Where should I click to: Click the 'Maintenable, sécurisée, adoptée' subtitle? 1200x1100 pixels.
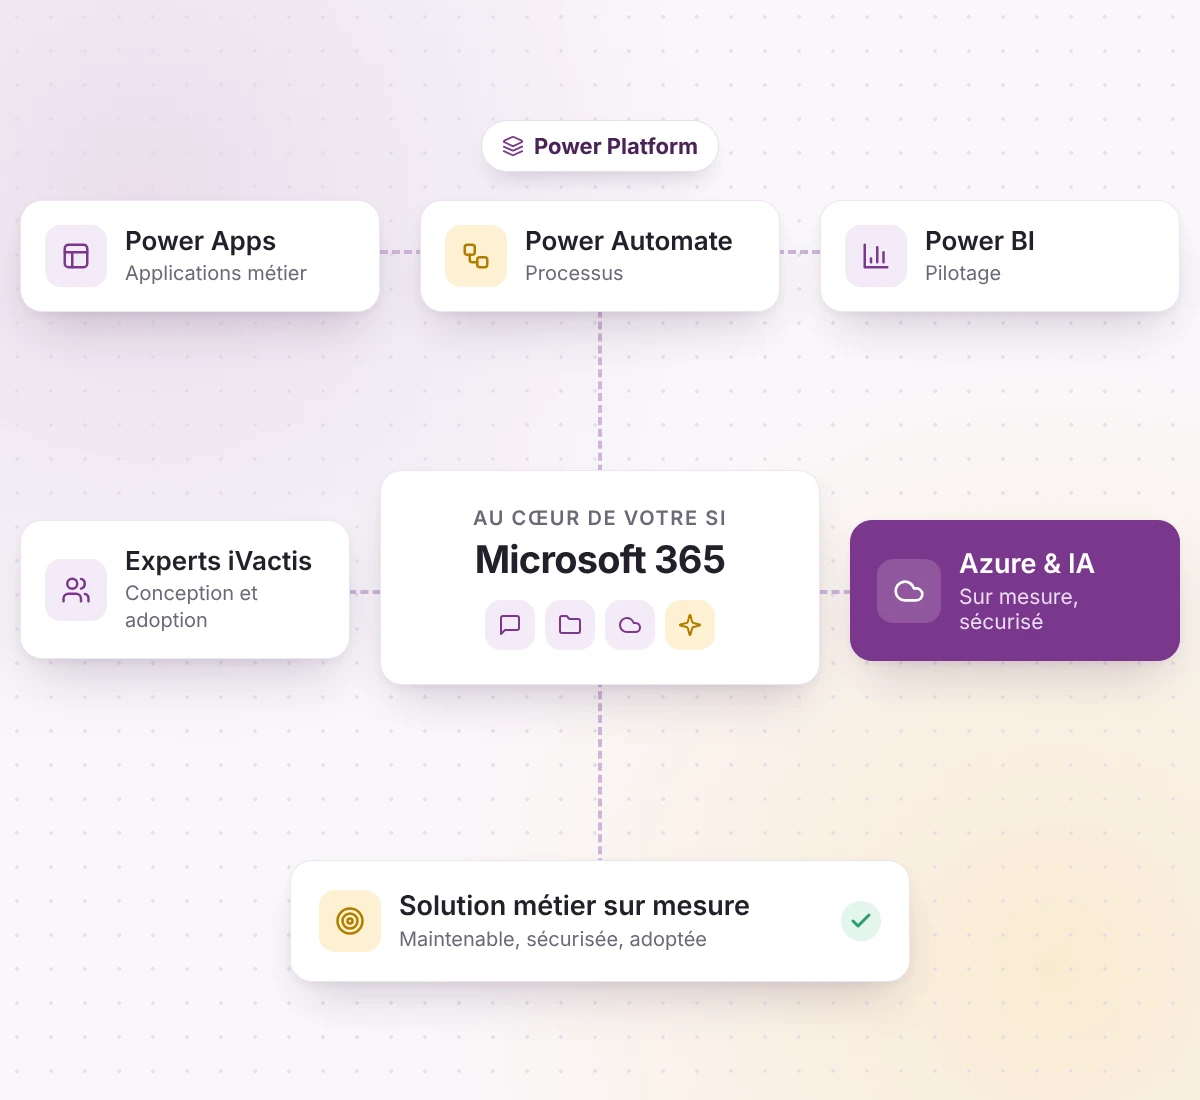tap(553, 939)
